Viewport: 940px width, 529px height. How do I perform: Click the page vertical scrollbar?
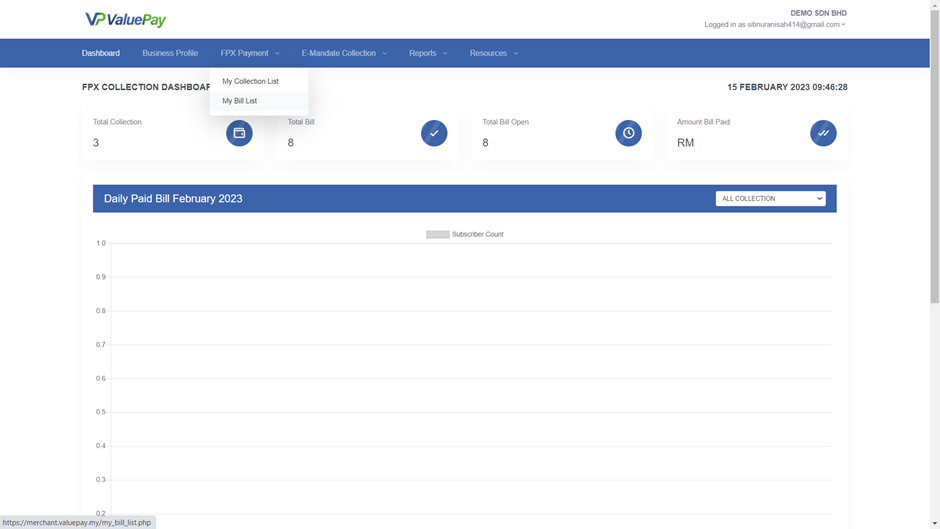[934, 150]
